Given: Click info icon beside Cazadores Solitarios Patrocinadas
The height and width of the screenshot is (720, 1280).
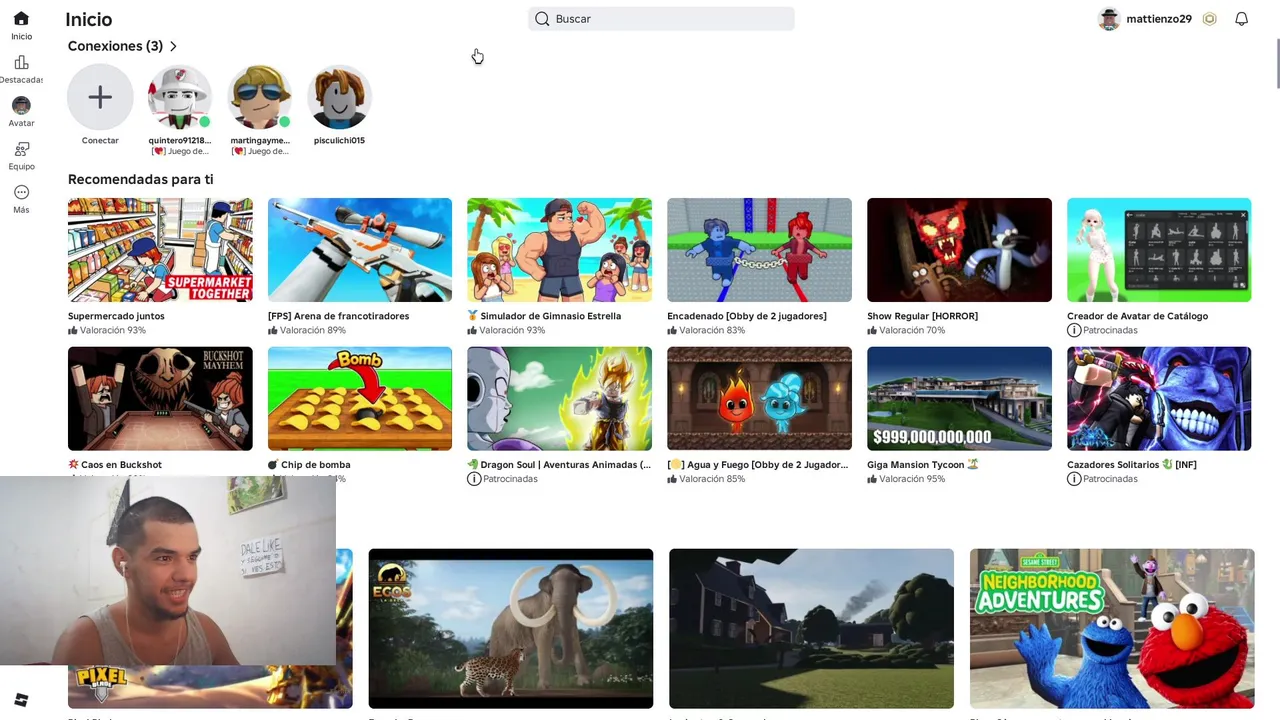Looking at the screenshot, I should (x=1074, y=479).
